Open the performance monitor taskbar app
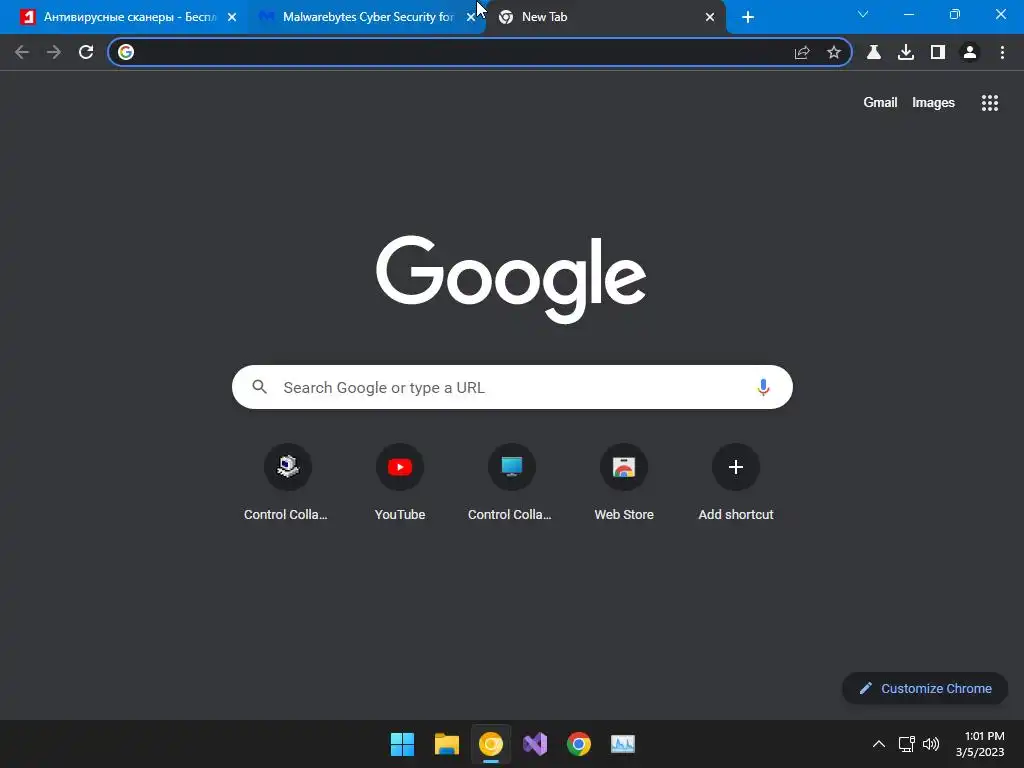The image size is (1024, 768). (x=623, y=744)
